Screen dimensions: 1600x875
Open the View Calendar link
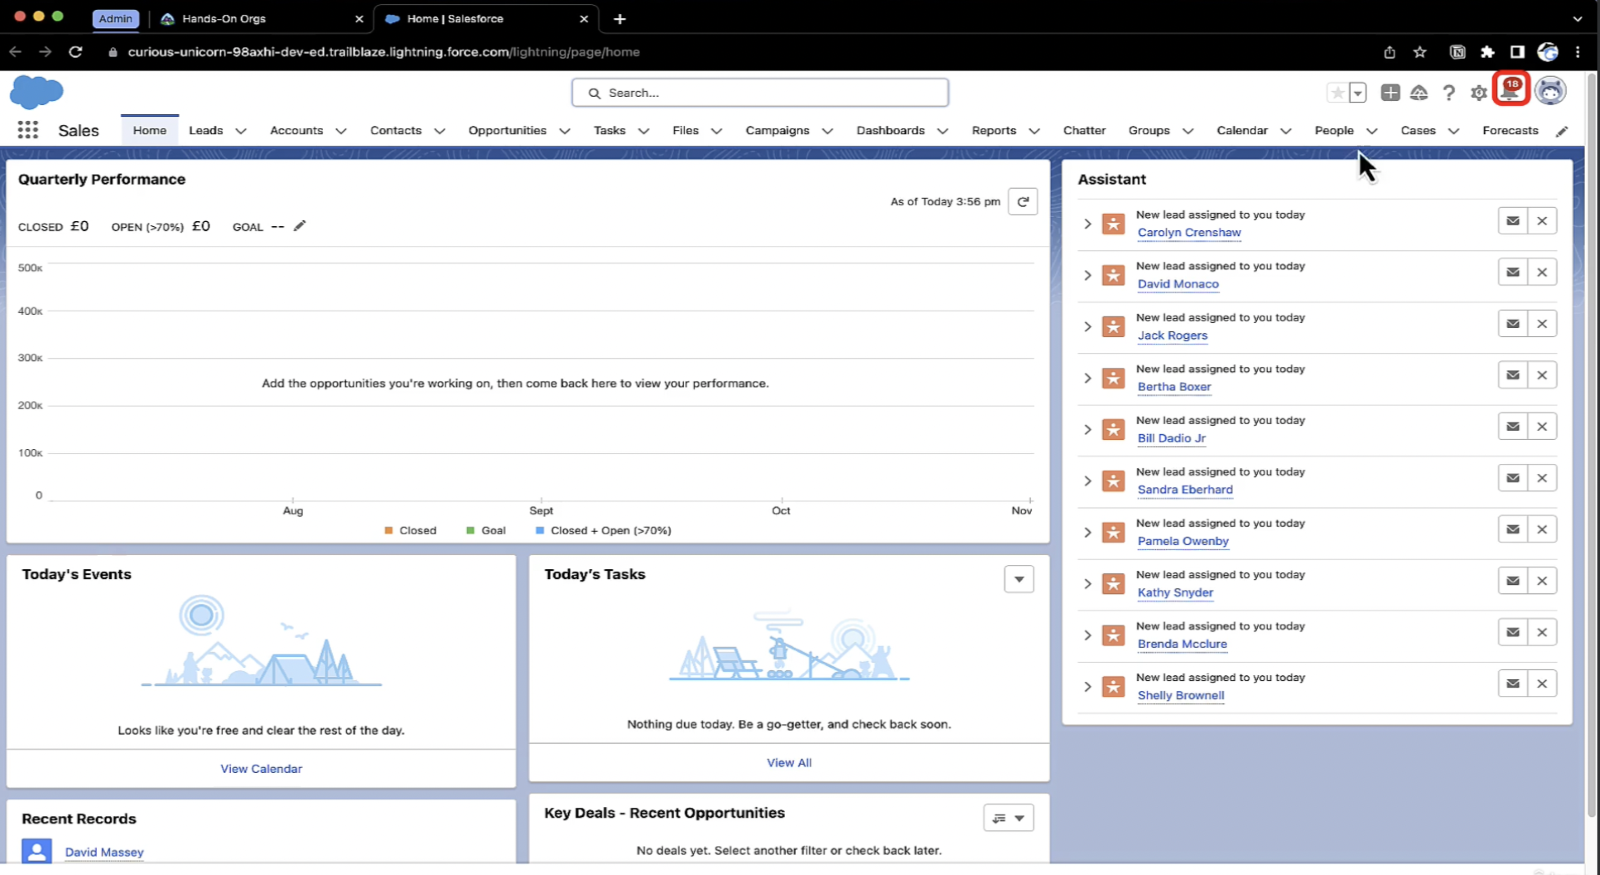(x=261, y=769)
